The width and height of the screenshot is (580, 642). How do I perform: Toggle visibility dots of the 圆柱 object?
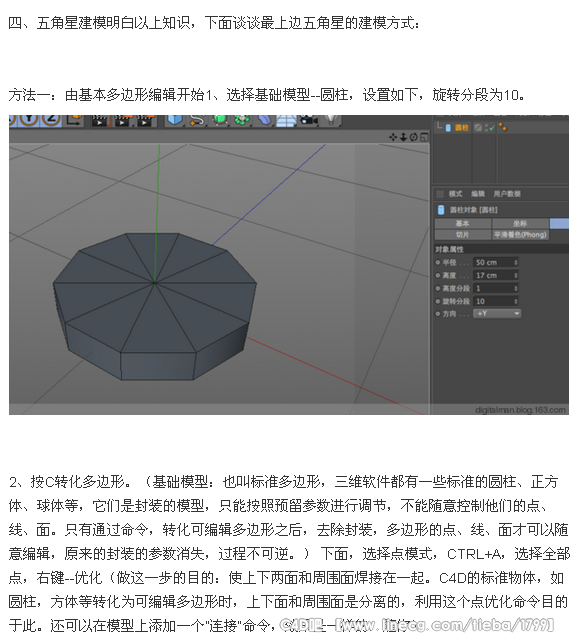(486, 128)
